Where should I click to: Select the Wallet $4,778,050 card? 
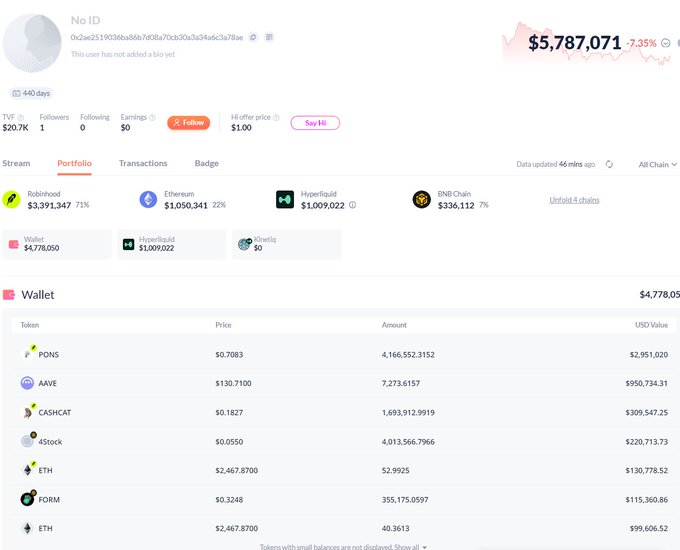click(57, 244)
